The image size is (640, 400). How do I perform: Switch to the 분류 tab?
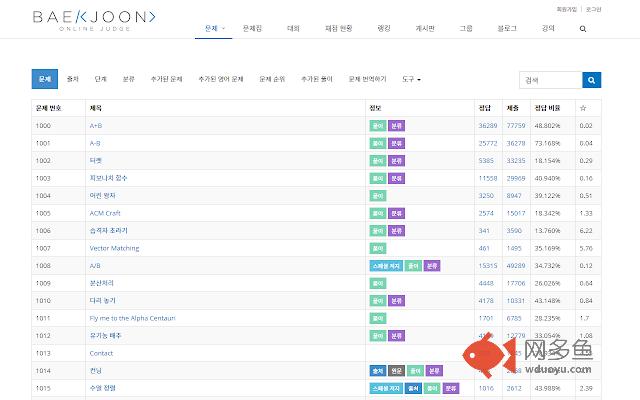point(129,79)
